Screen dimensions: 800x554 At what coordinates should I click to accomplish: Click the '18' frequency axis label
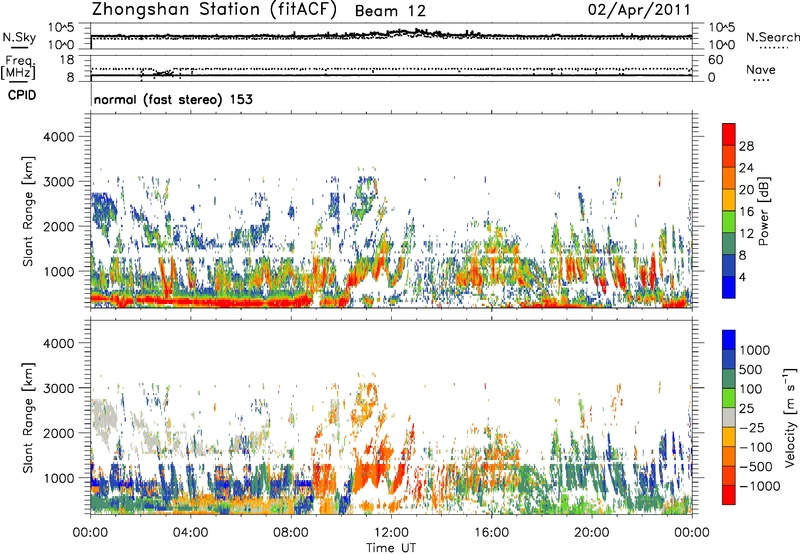pos(67,60)
